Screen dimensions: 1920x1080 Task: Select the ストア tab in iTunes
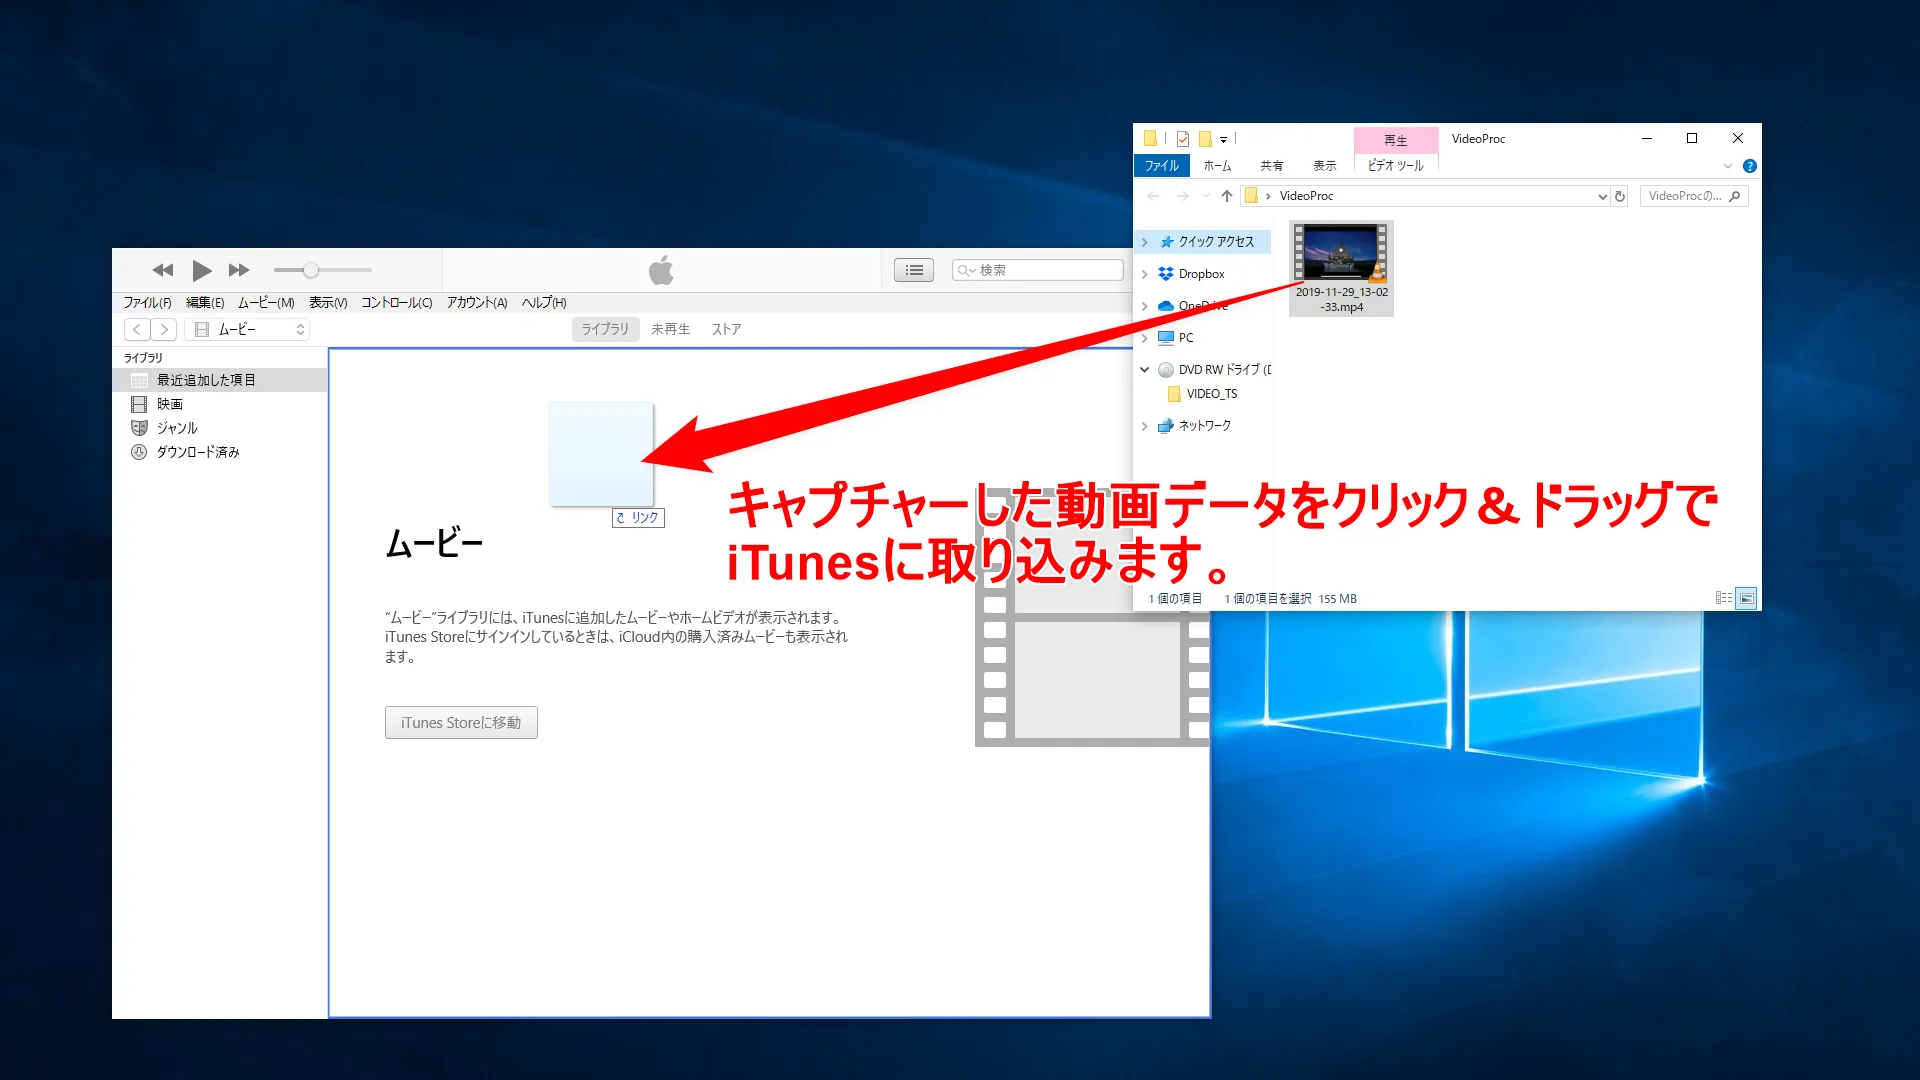[726, 329]
